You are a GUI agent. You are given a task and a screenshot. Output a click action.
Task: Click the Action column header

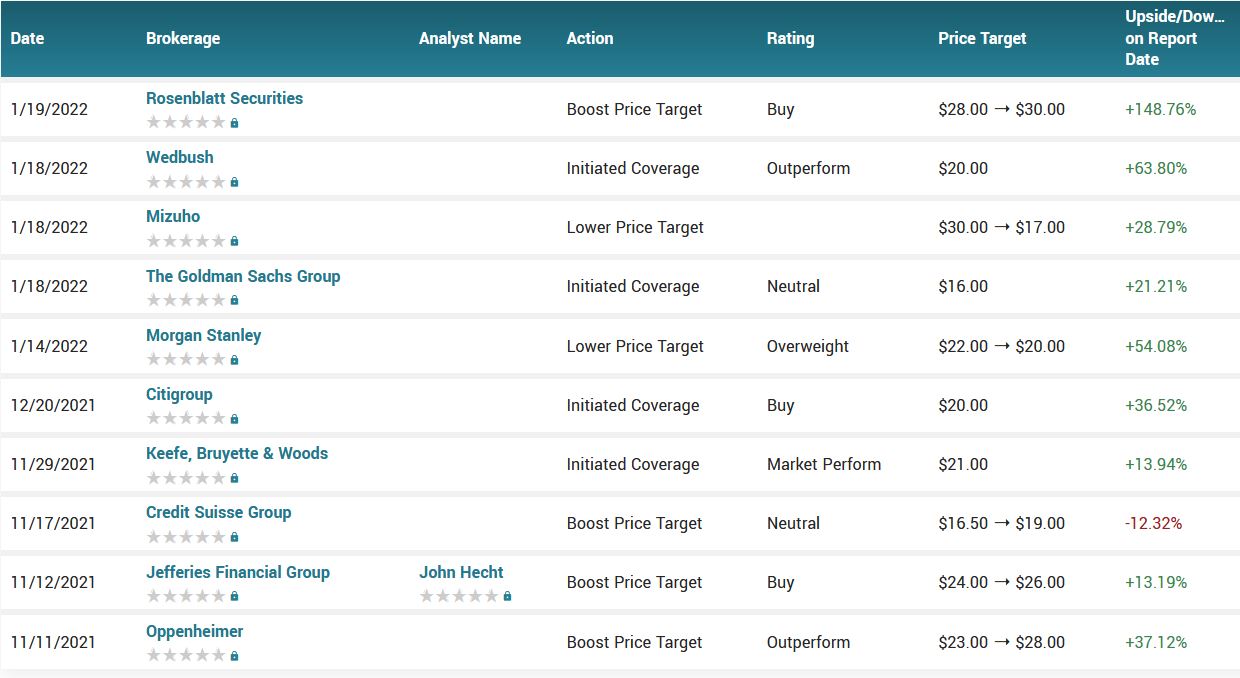tap(590, 38)
